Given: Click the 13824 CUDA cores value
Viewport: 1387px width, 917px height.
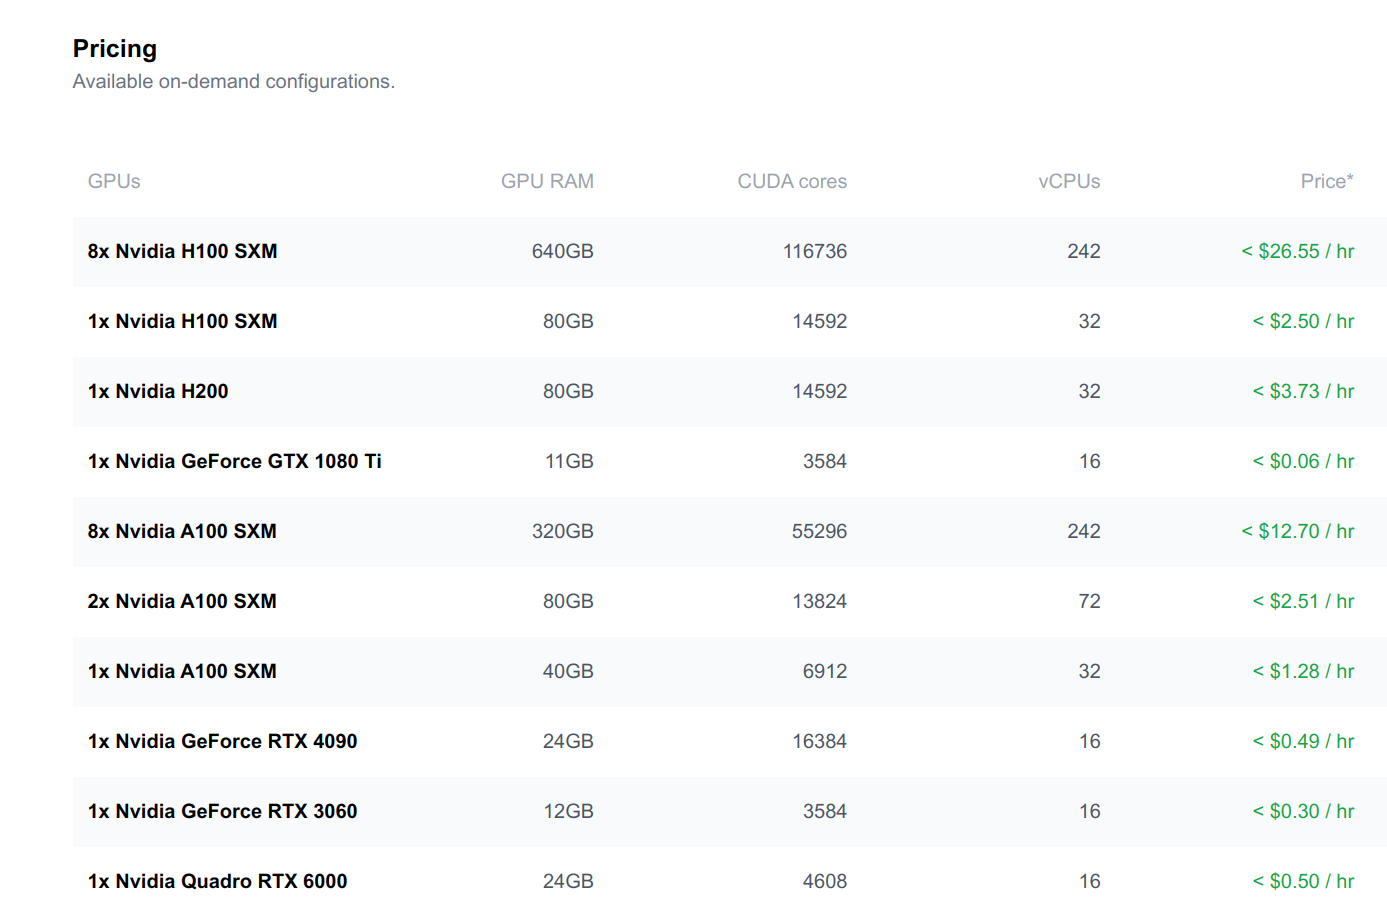Looking at the screenshot, I should (819, 601).
